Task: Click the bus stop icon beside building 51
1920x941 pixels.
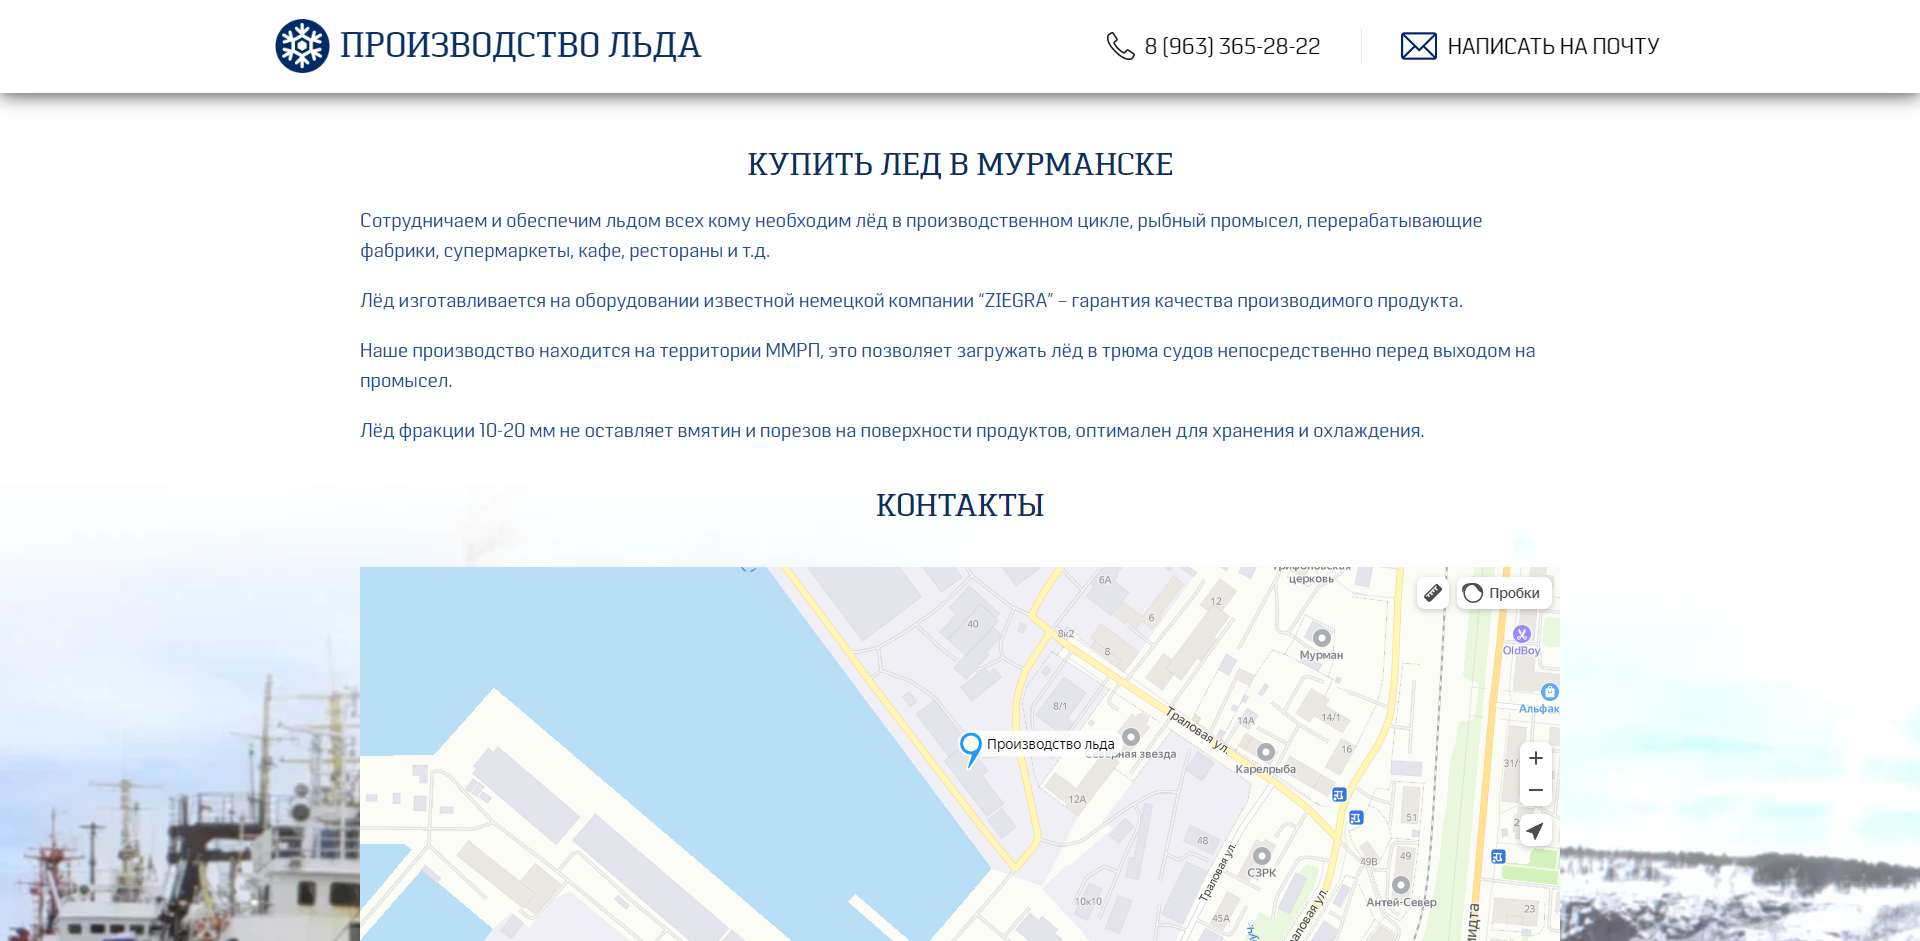Action: click(x=1356, y=818)
